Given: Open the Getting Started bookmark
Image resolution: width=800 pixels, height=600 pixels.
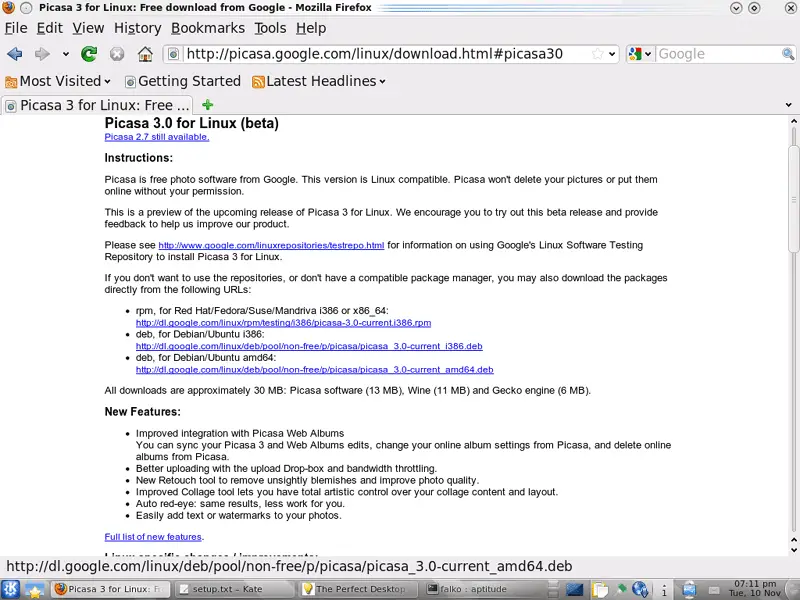Looking at the screenshot, I should [183, 81].
